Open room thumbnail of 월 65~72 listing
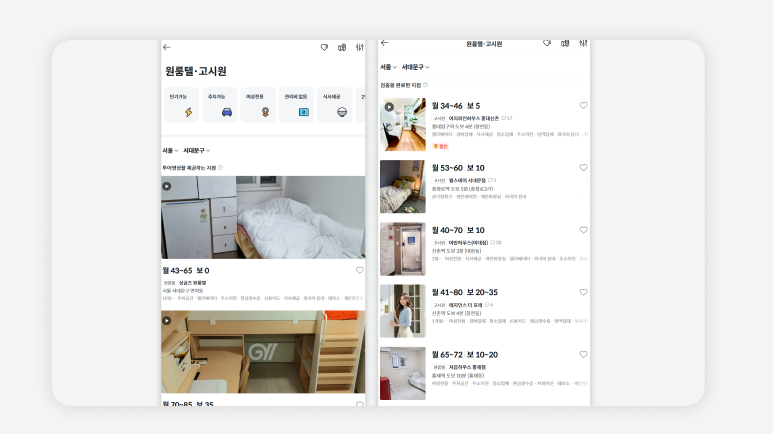 tap(403, 373)
